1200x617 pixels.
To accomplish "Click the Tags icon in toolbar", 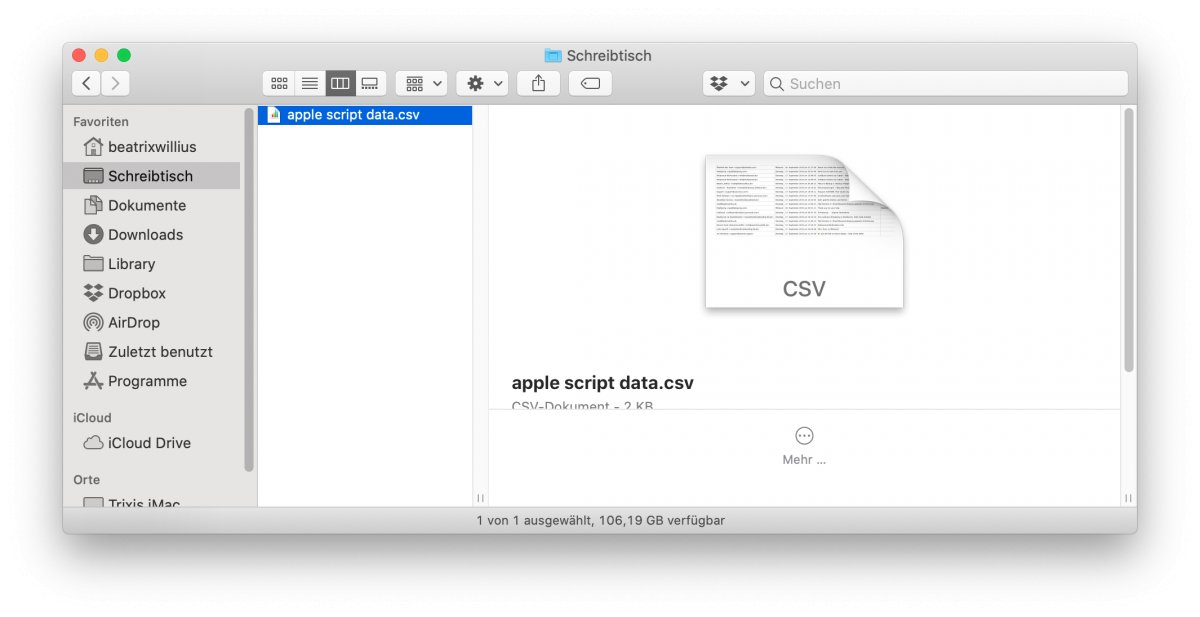I will [x=590, y=84].
